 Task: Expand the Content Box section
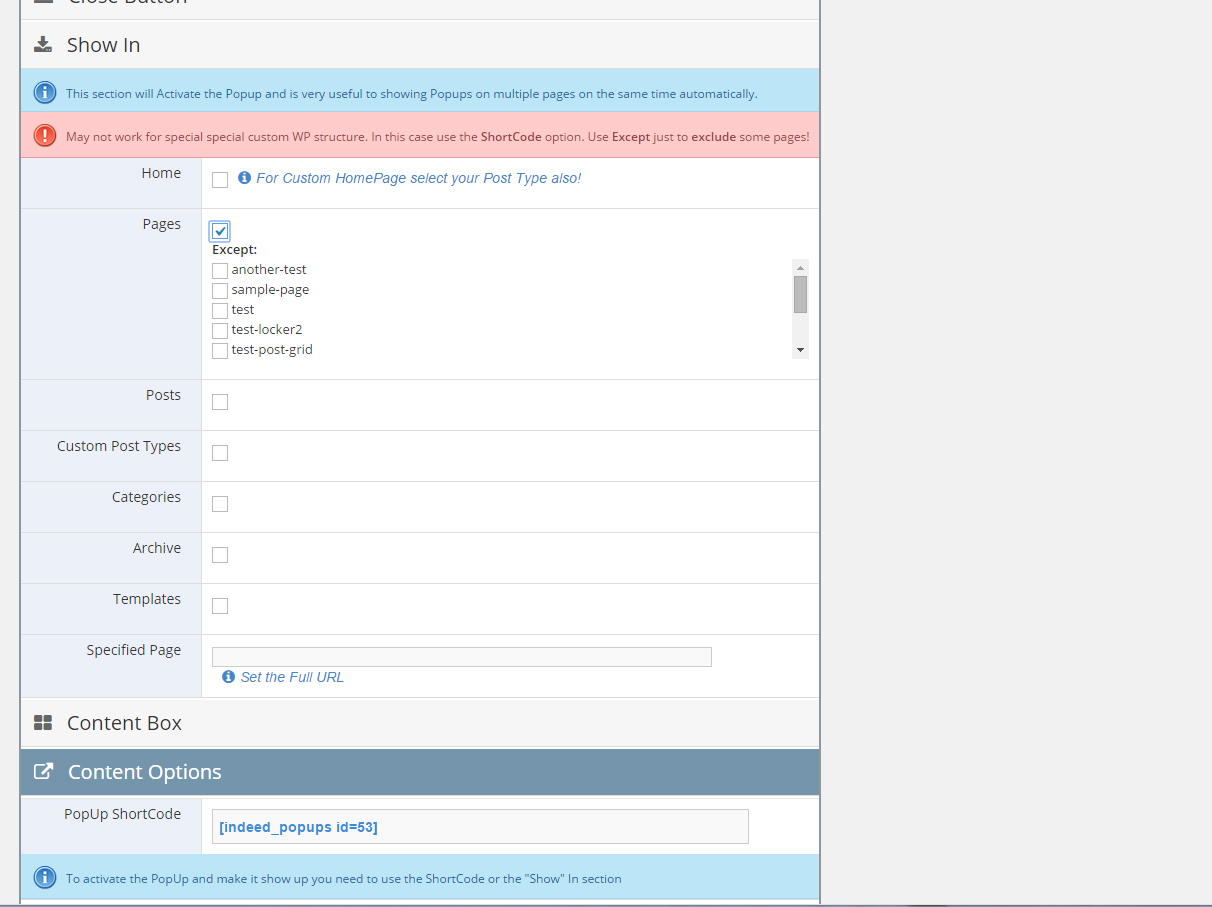pyautogui.click(x=125, y=723)
